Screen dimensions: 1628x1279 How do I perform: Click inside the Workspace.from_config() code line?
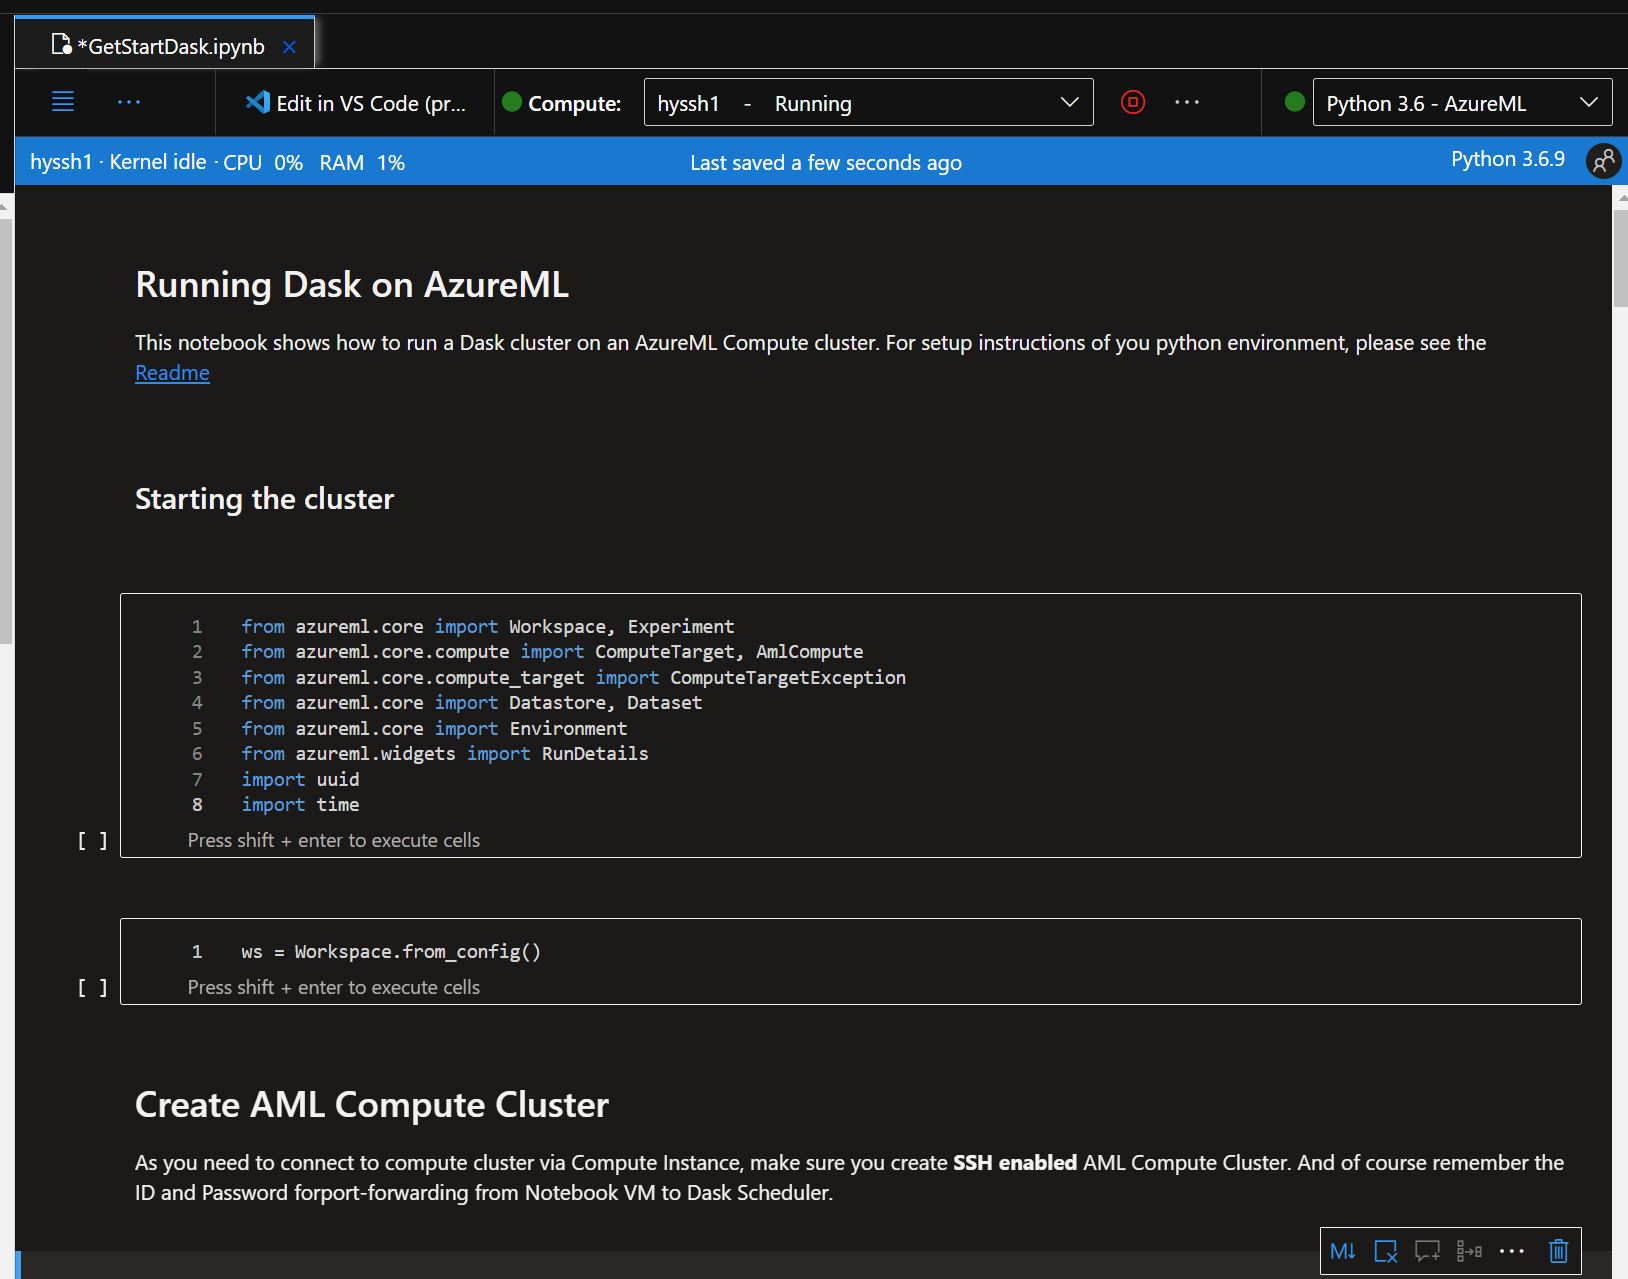pyautogui.click(x=391, y=952)
